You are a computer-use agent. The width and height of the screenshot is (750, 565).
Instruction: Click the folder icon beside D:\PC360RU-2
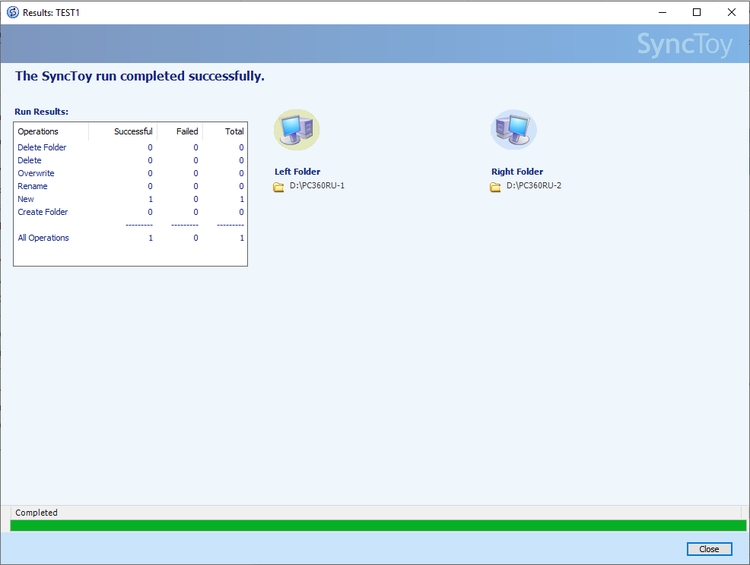(x=496, y=187)
